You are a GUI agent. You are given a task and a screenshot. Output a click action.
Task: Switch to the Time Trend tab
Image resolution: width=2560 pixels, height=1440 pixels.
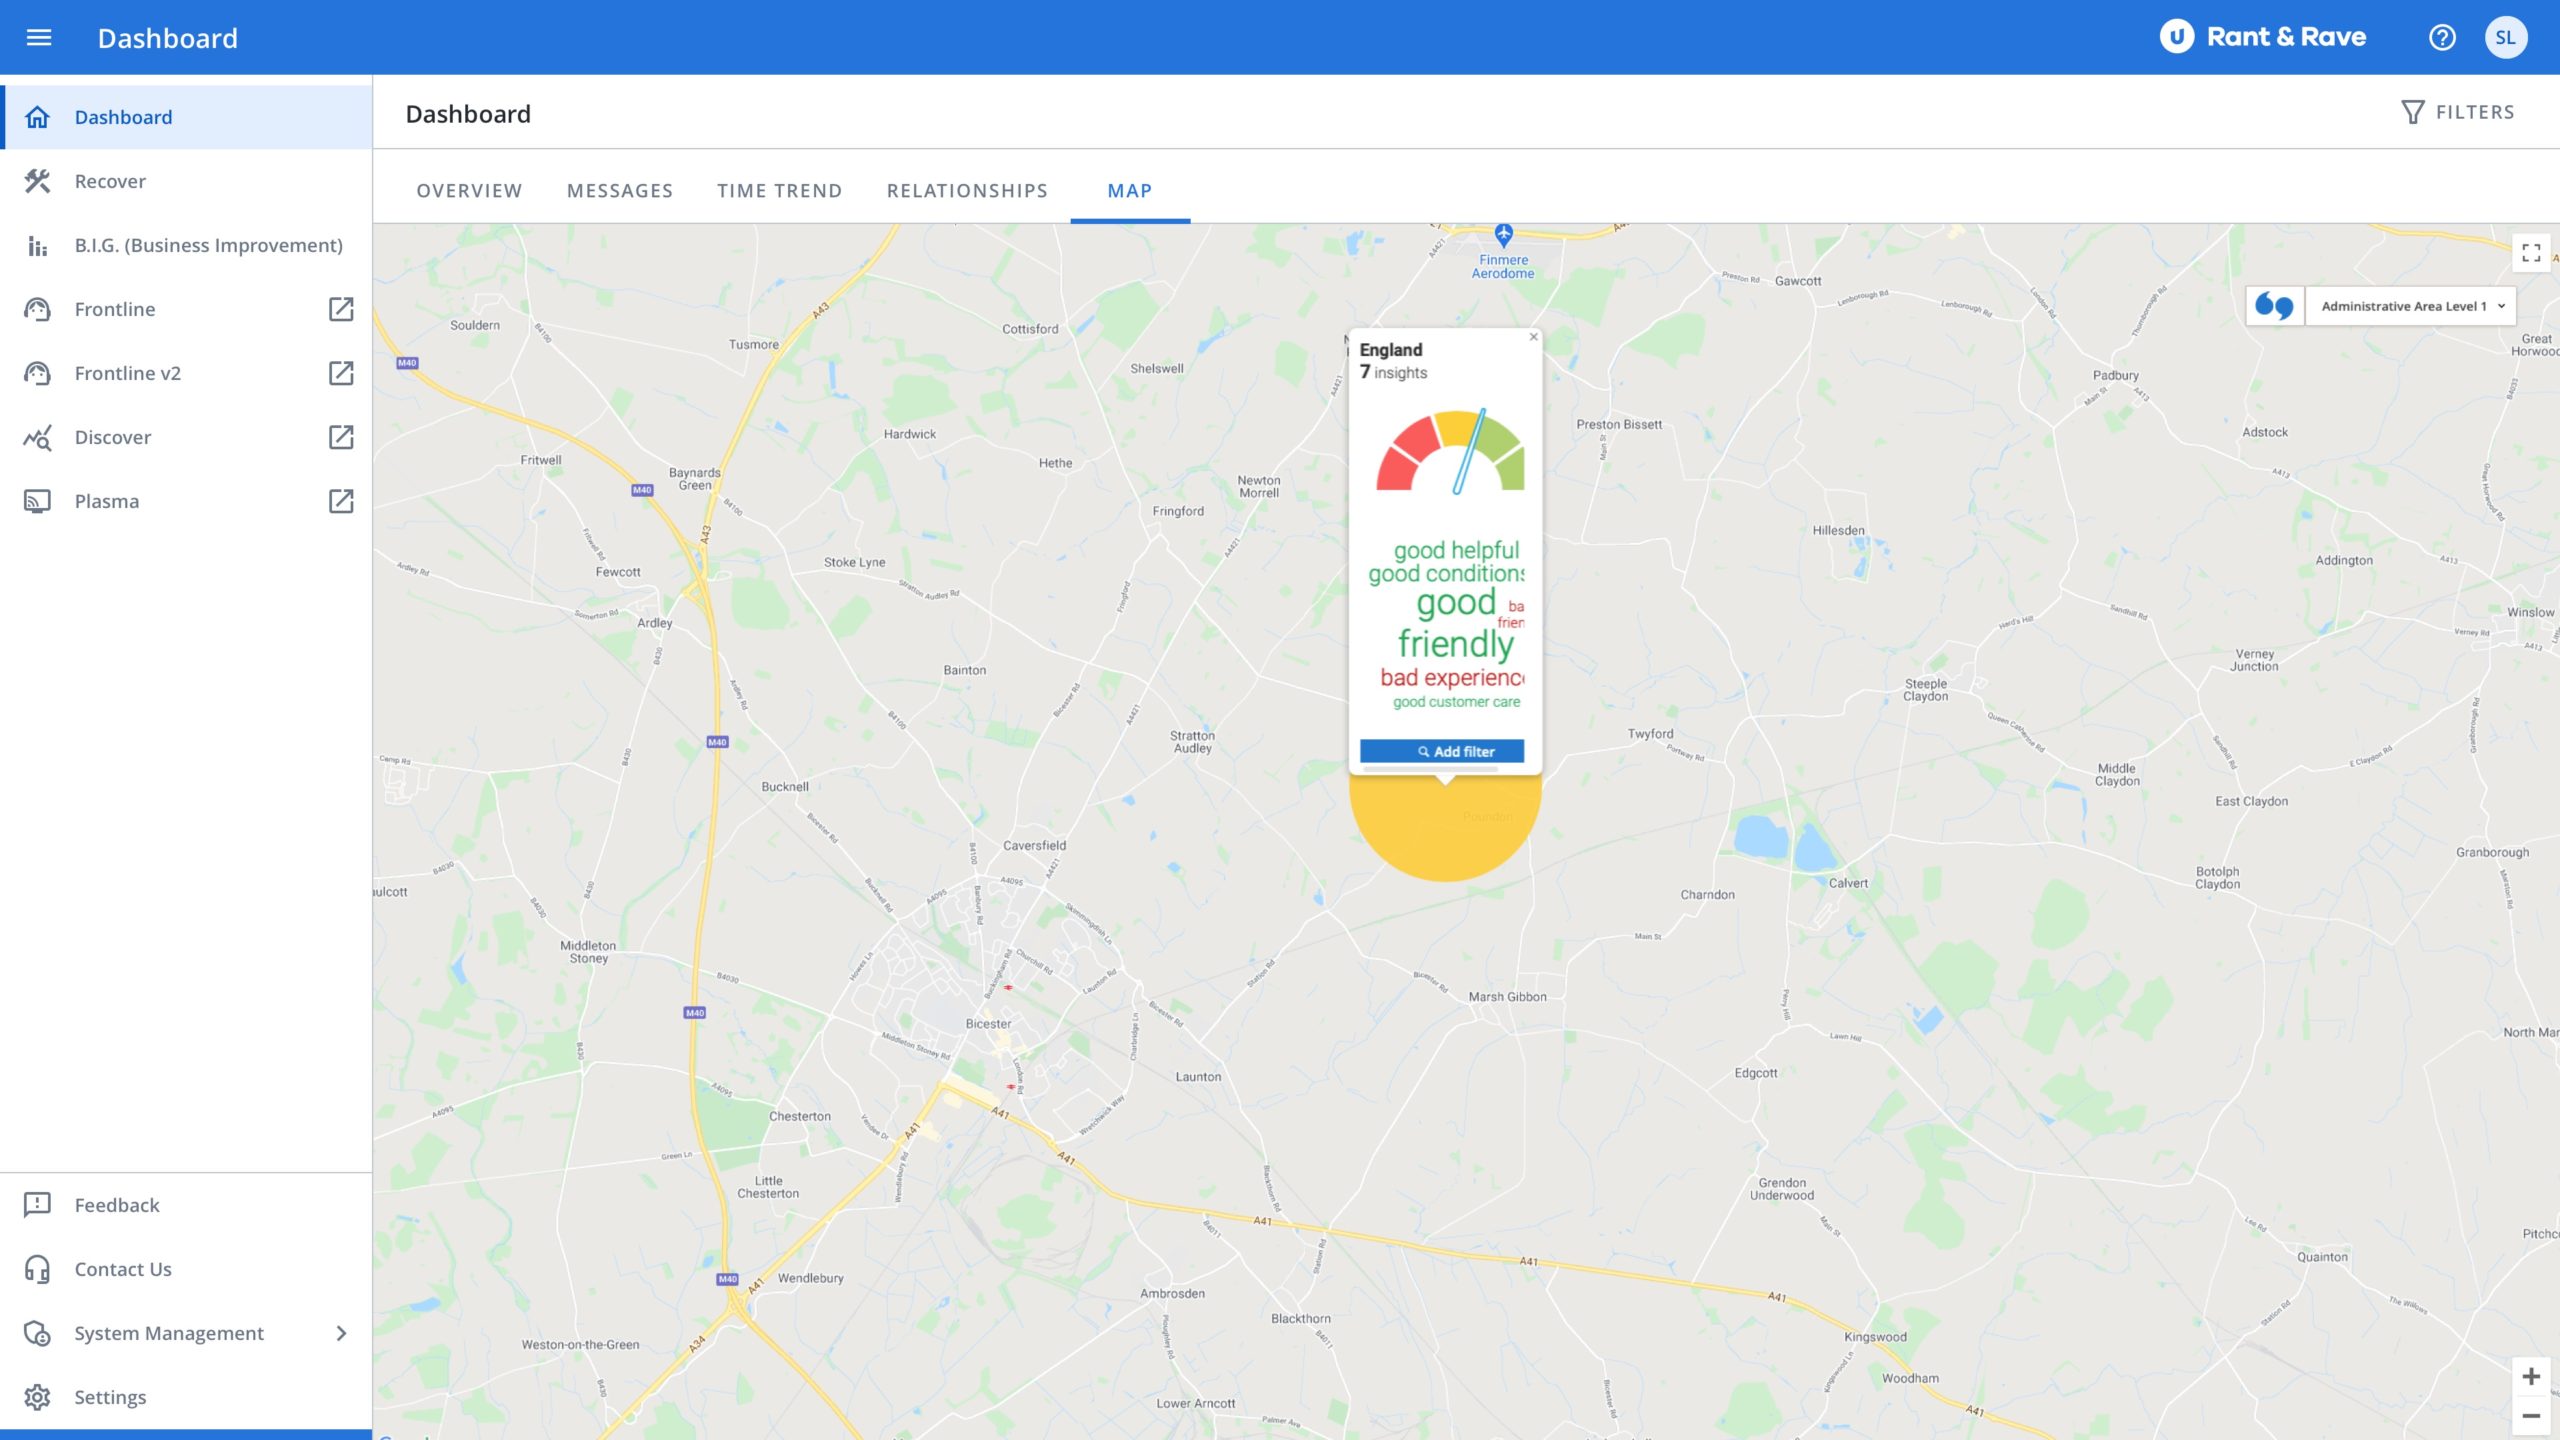coord(779,190)
